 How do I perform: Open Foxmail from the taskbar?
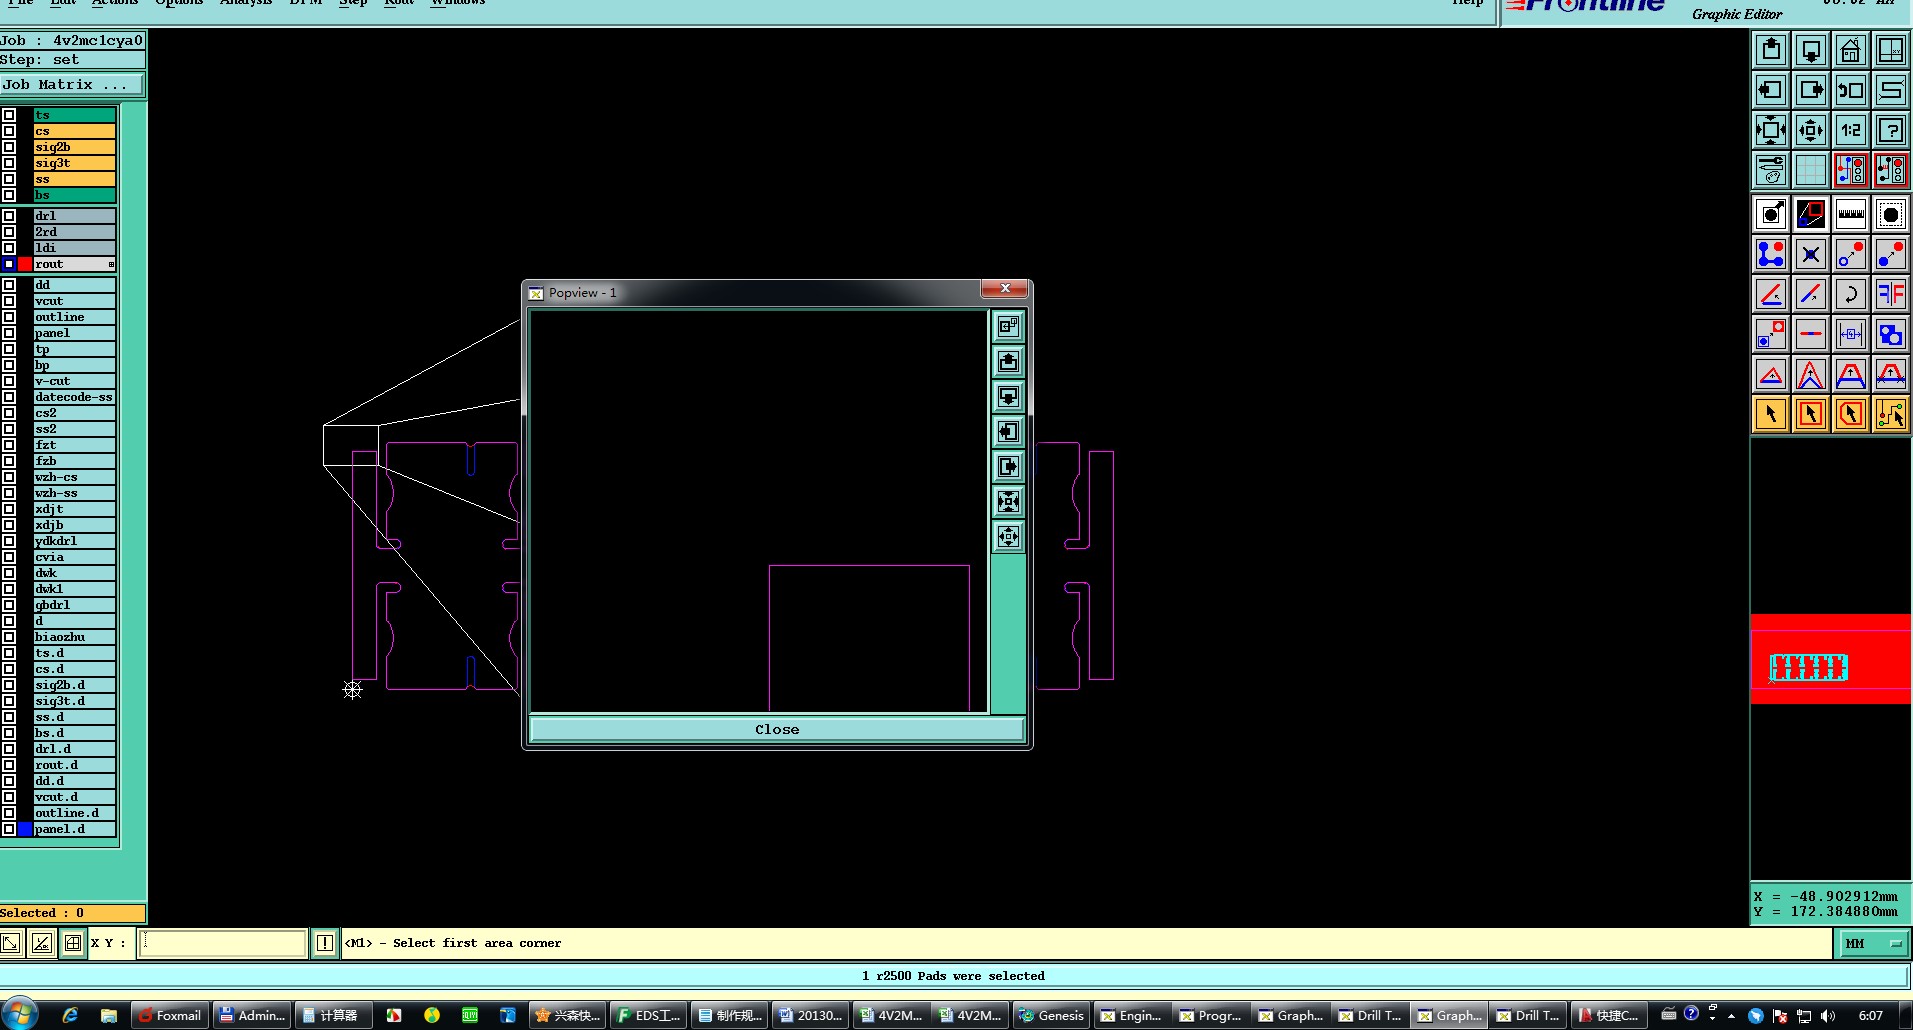[x=170, y=1015]
